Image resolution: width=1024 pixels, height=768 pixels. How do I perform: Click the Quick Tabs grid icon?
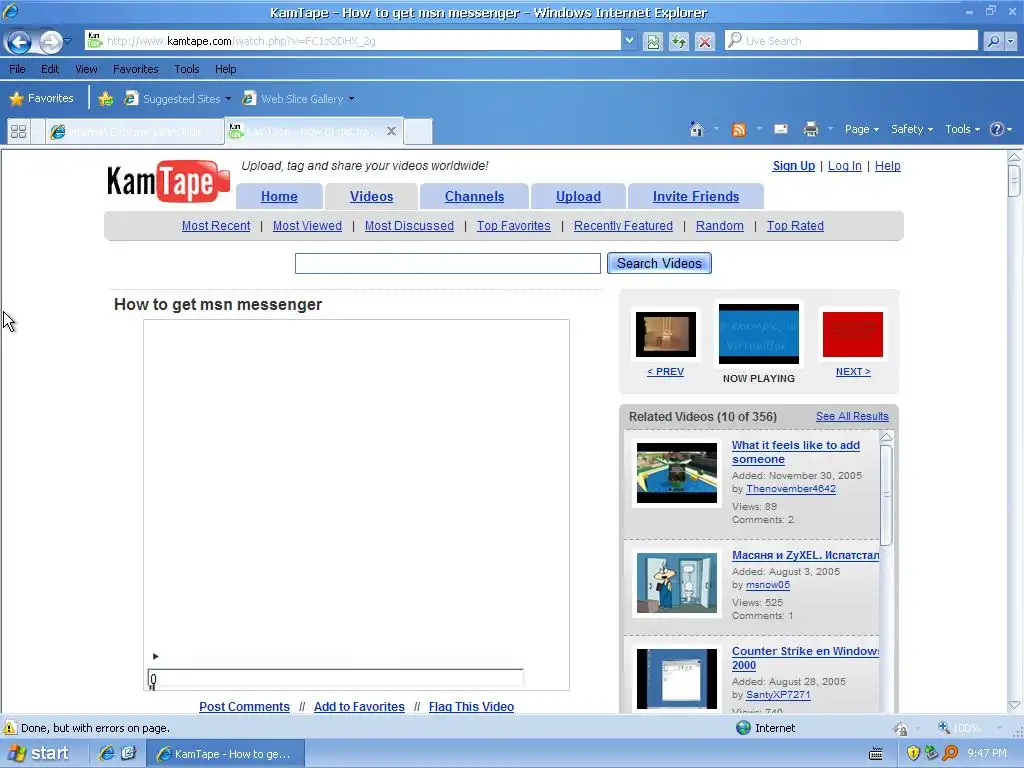[18, 131]
